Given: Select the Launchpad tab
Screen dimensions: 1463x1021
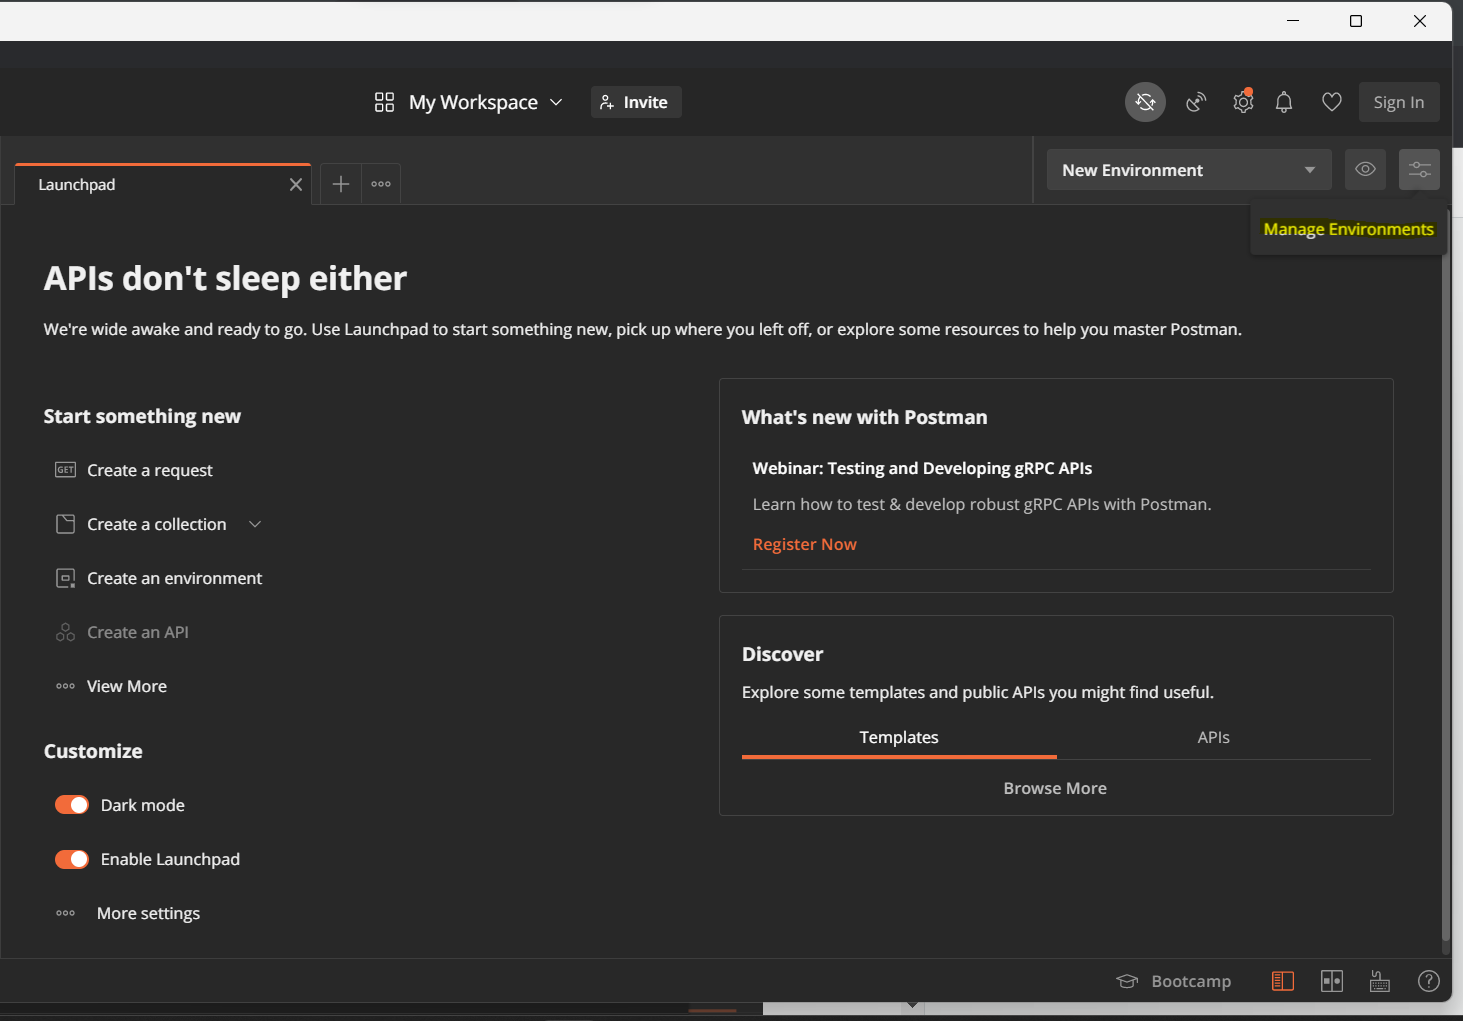Looking at the screenshot, I should [163, 185].
